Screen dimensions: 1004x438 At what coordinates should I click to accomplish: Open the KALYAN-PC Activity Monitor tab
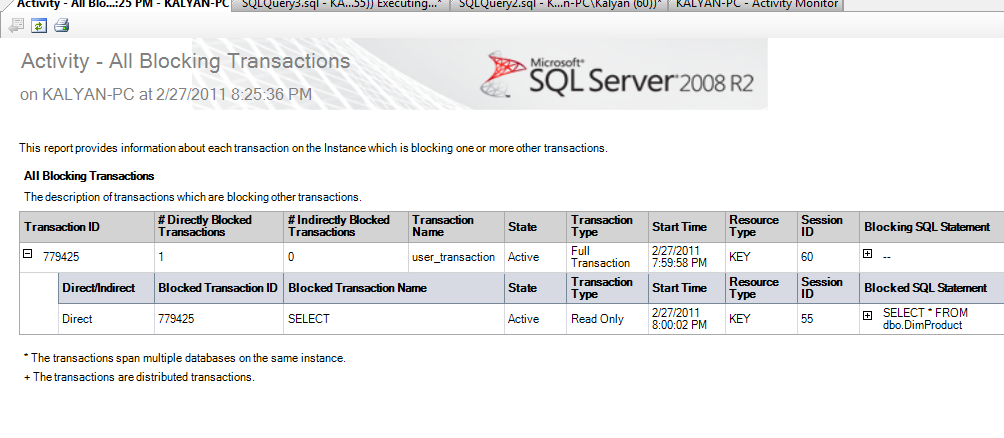click(x=756, y=5)
